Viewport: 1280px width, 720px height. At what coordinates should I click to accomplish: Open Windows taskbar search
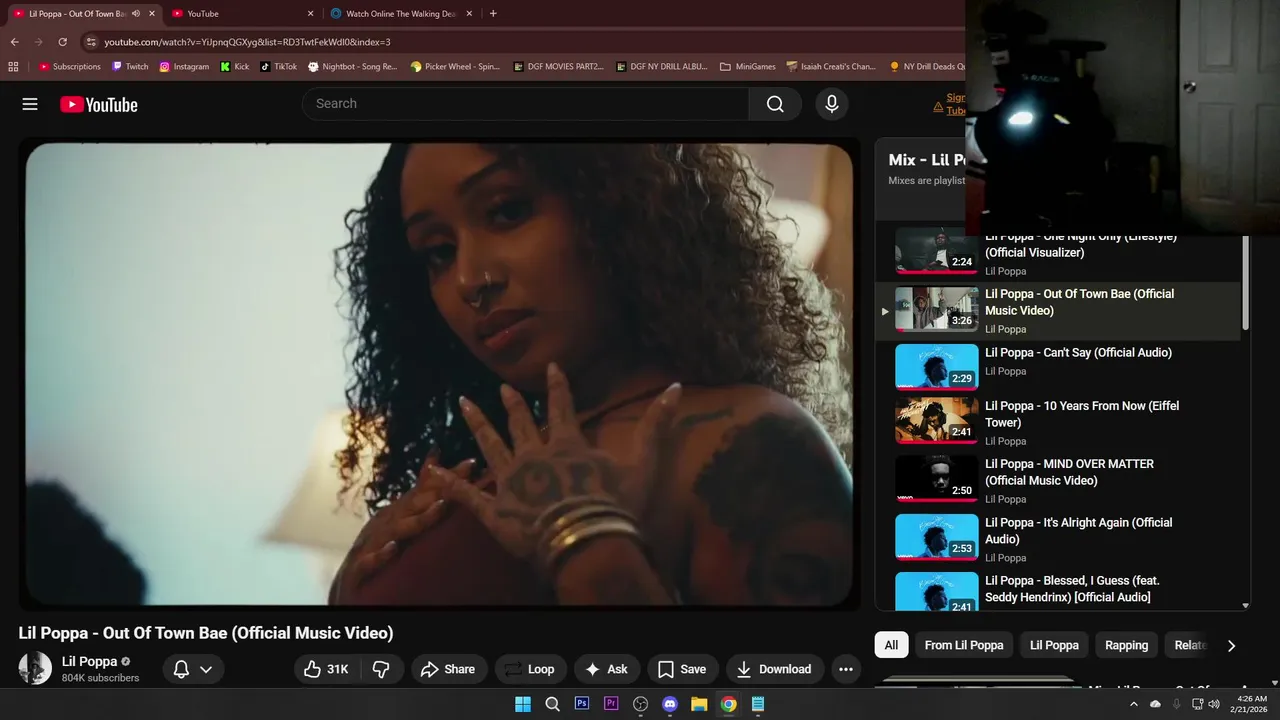(x=552, y=704)
